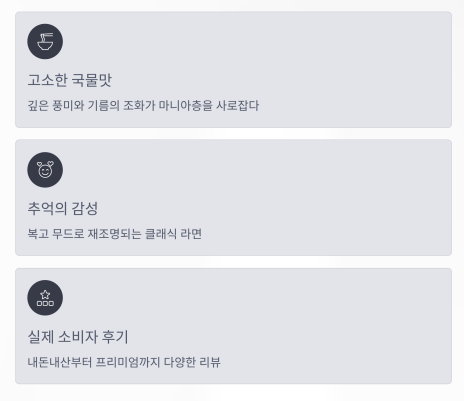Open the 추억의 감성 heading

coord(63,208)
